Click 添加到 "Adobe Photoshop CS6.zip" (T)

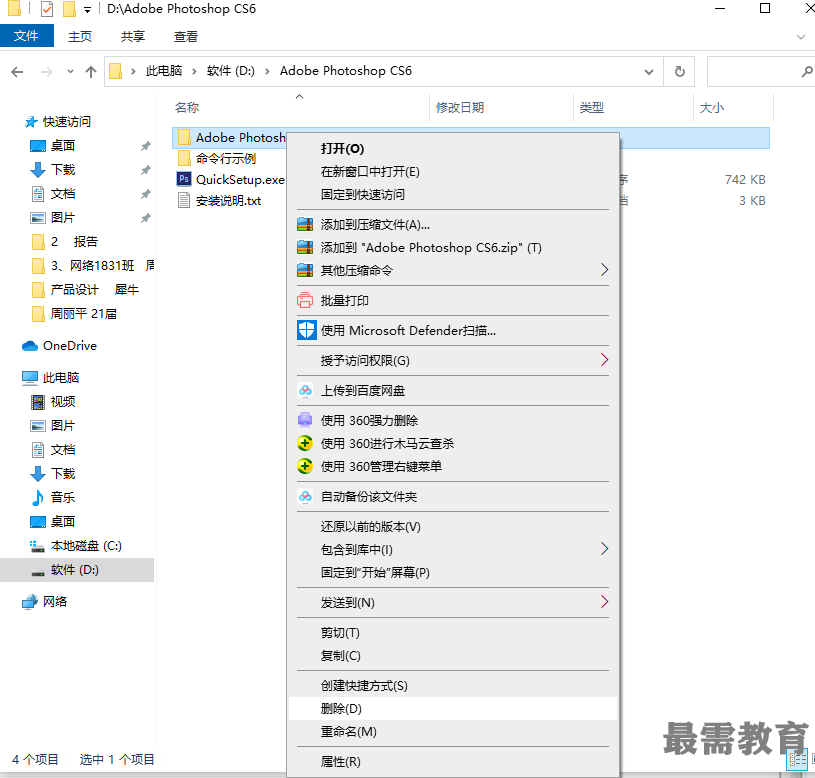[453, 247]
